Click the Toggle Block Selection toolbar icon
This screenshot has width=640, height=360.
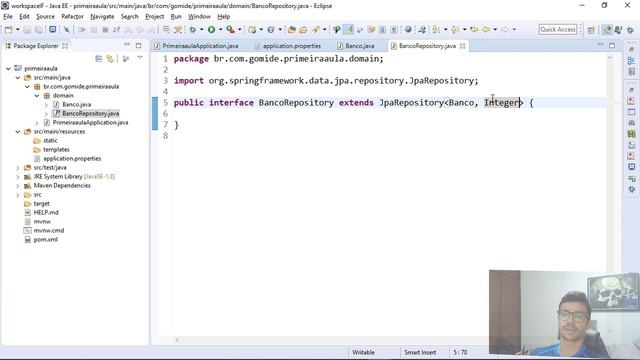(382, 30)
